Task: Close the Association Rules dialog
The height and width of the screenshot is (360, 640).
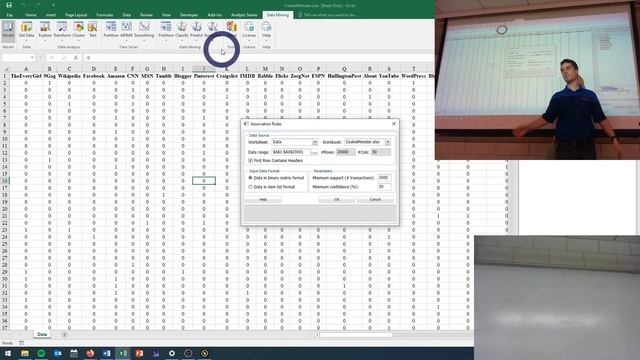Action: coord(394,124)
